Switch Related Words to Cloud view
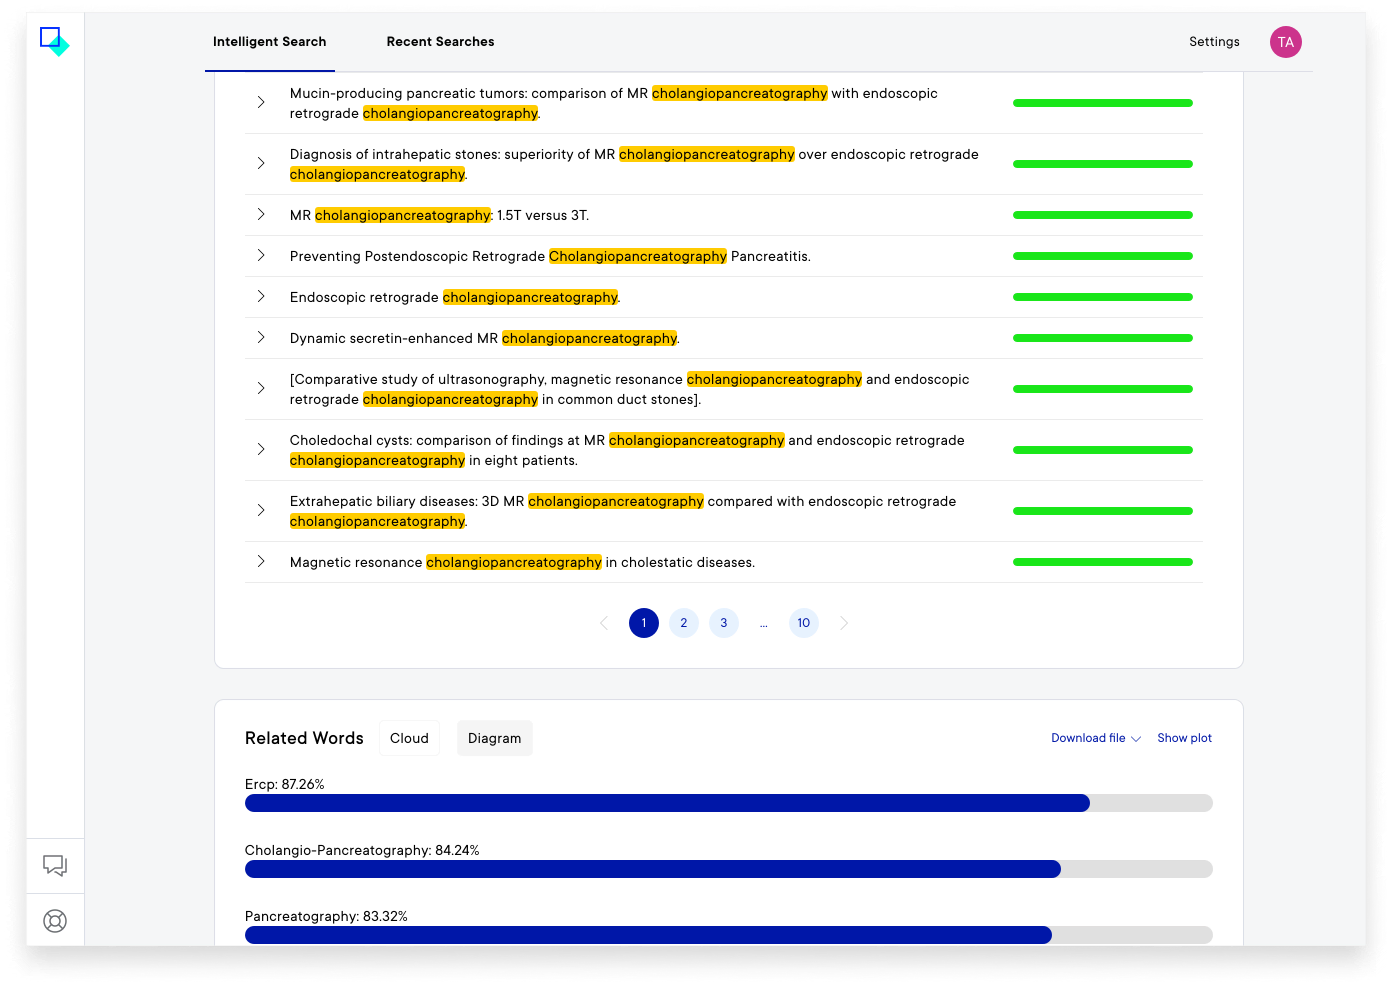 click(409, 738)
